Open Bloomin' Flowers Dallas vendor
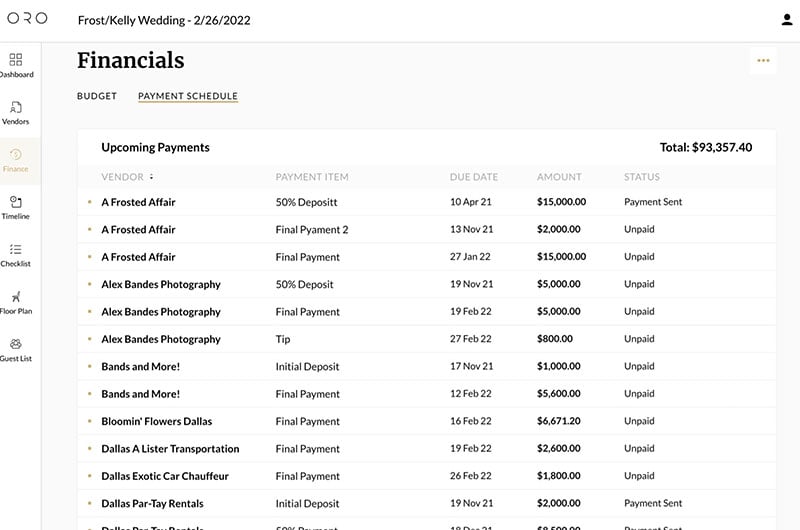 coord(156,421)
